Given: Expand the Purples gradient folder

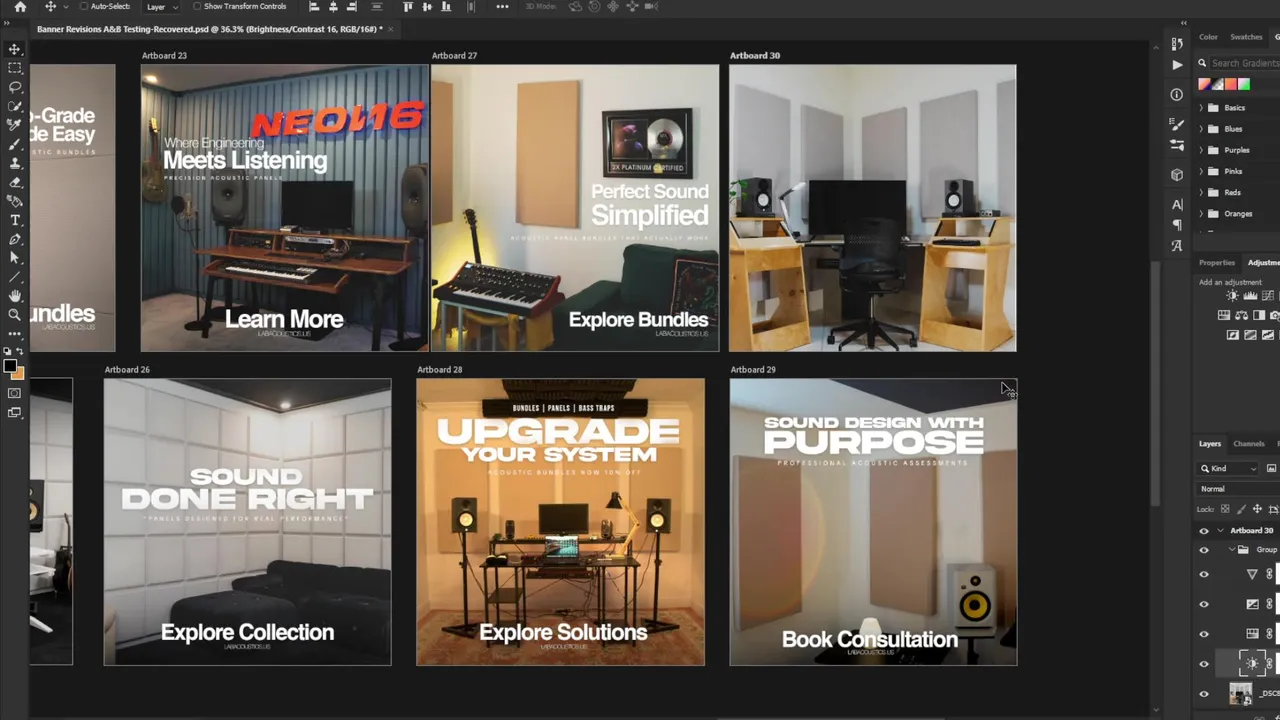Looking at the screenshot, I should coord(1203,150).
